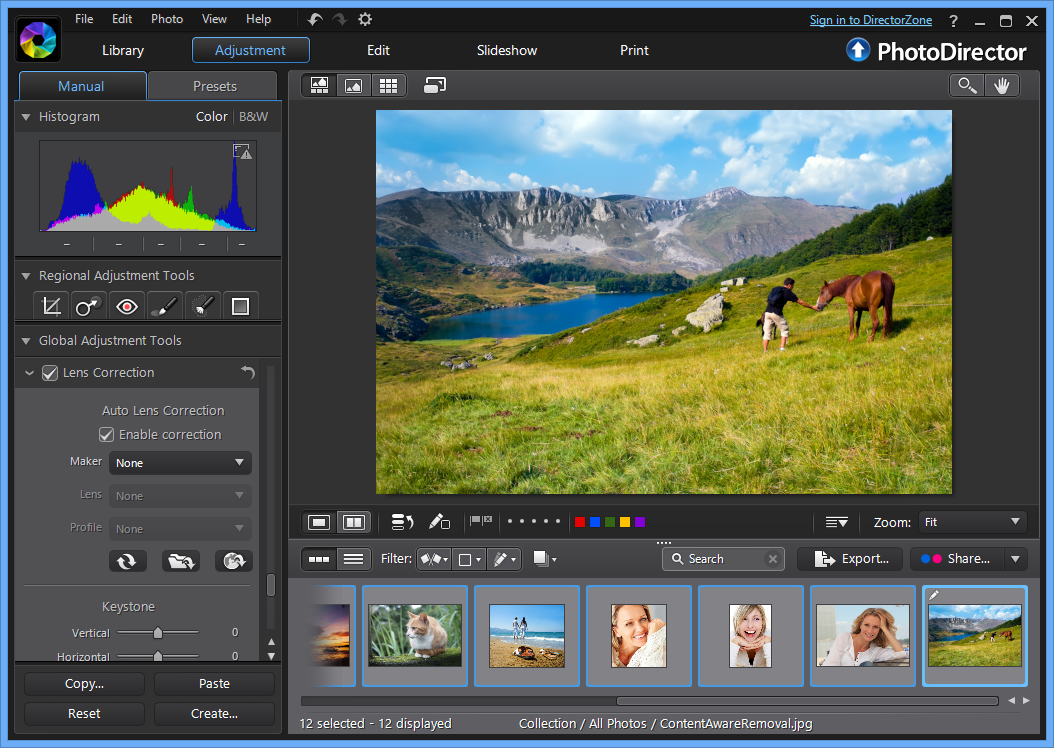
Task: Activate the hand pan tool
Action: [x=1001, y=85]
